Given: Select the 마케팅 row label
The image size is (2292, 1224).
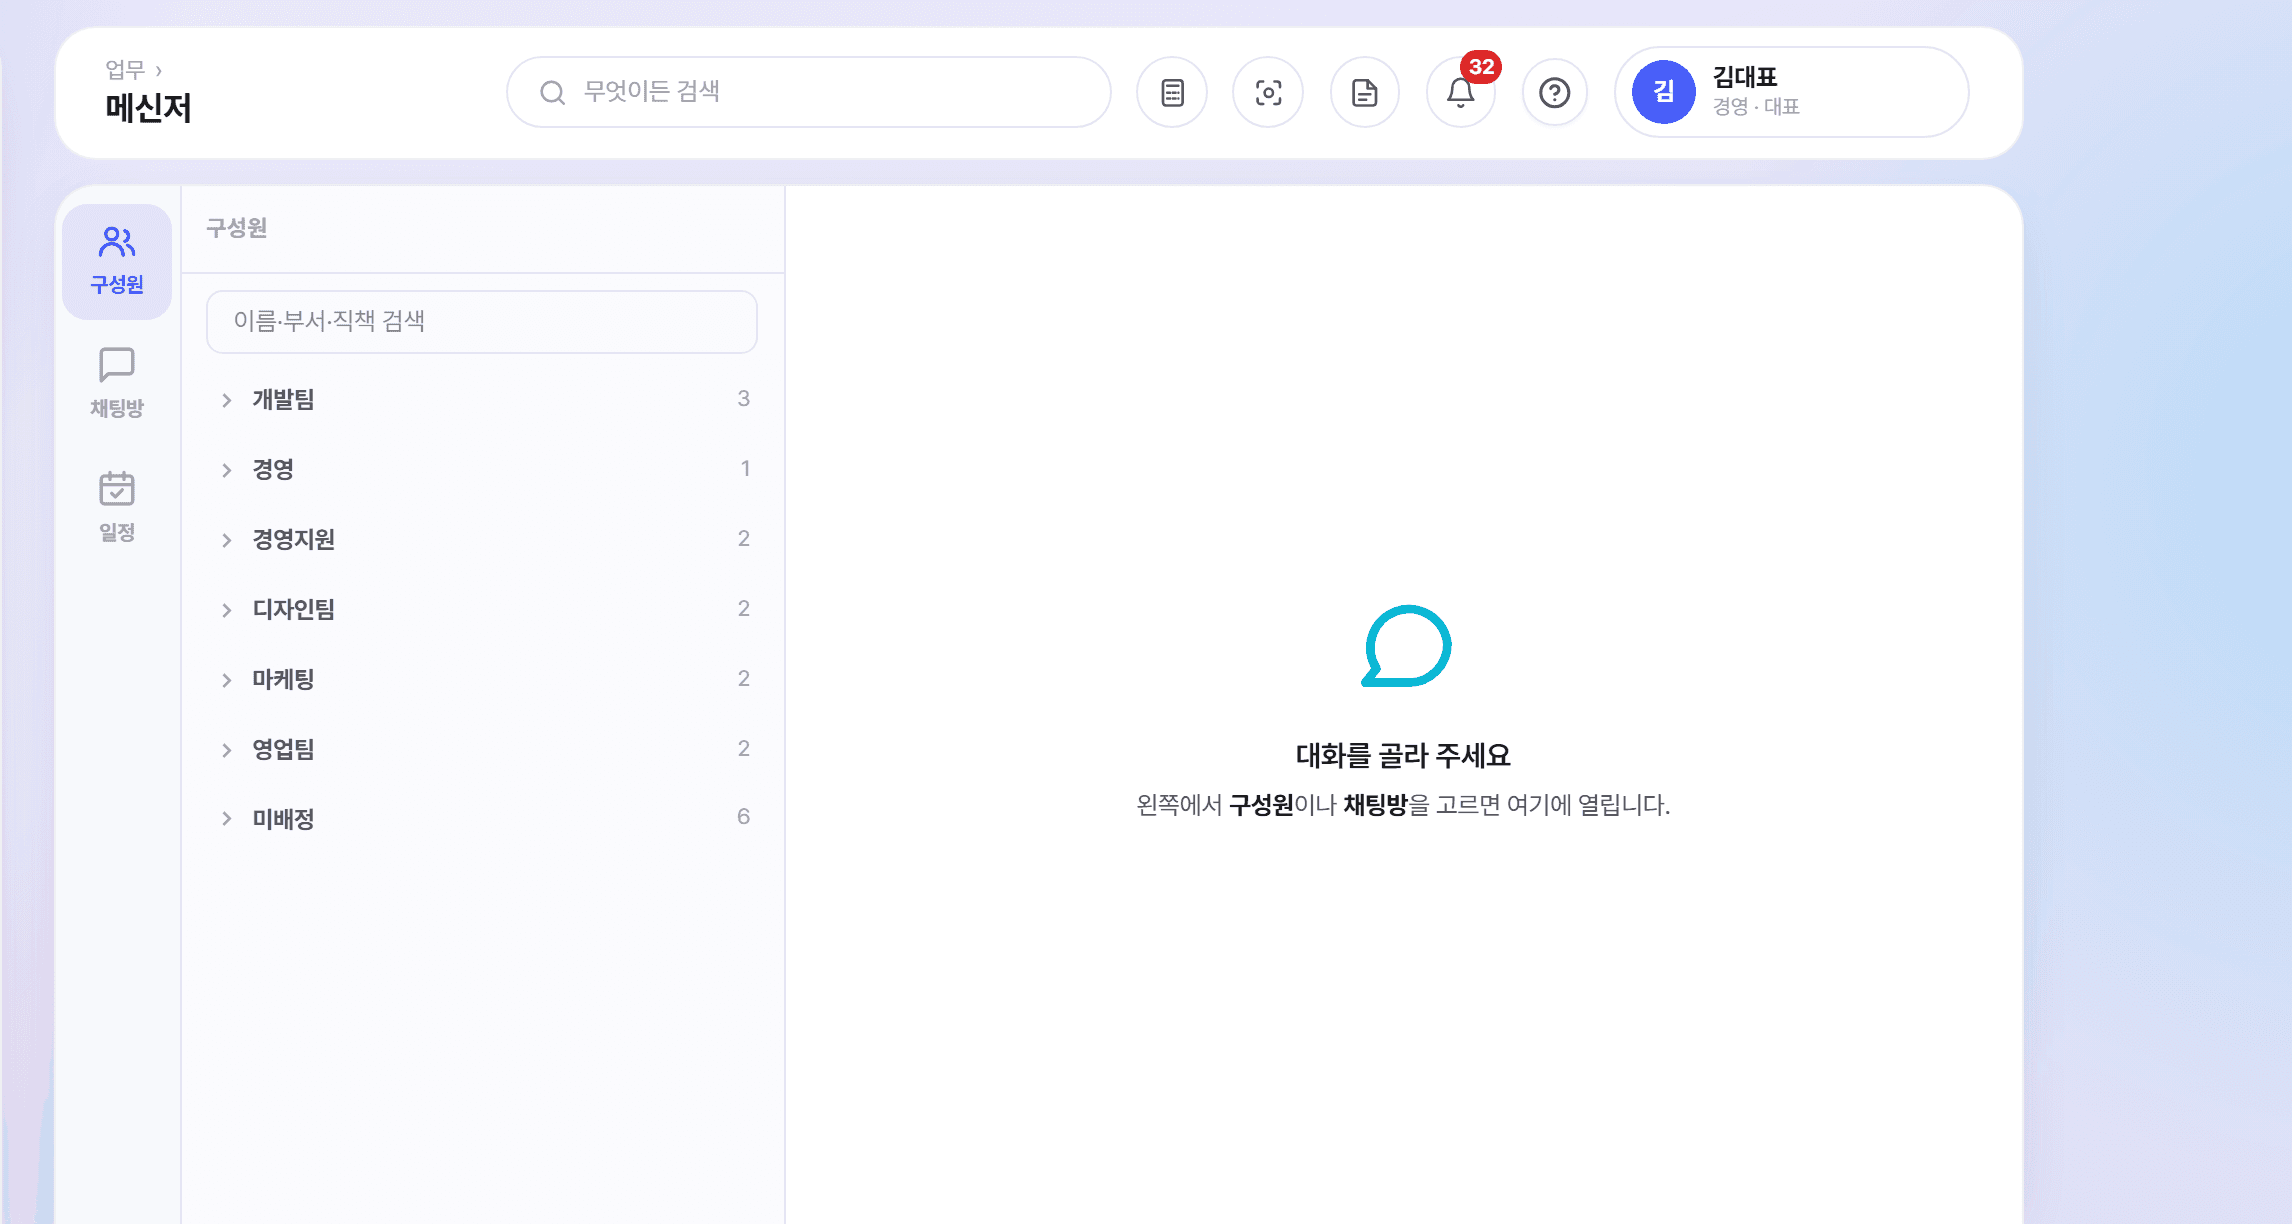Looking at the screenshot, I should (283, 679).
